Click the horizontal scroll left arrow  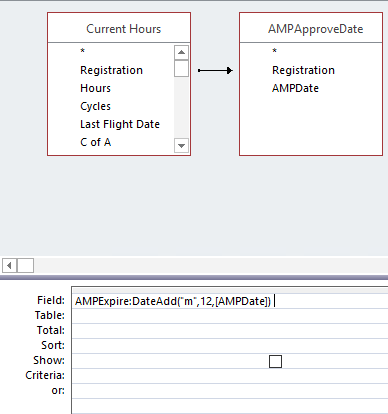click(9, 266)
